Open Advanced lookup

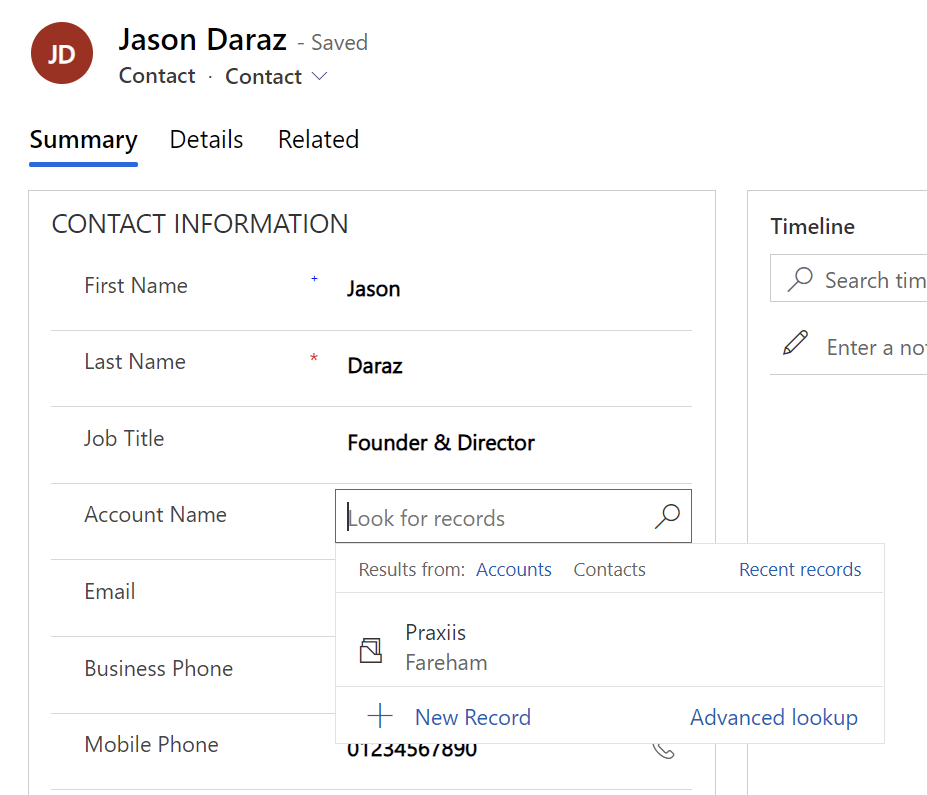pos(774,717)
